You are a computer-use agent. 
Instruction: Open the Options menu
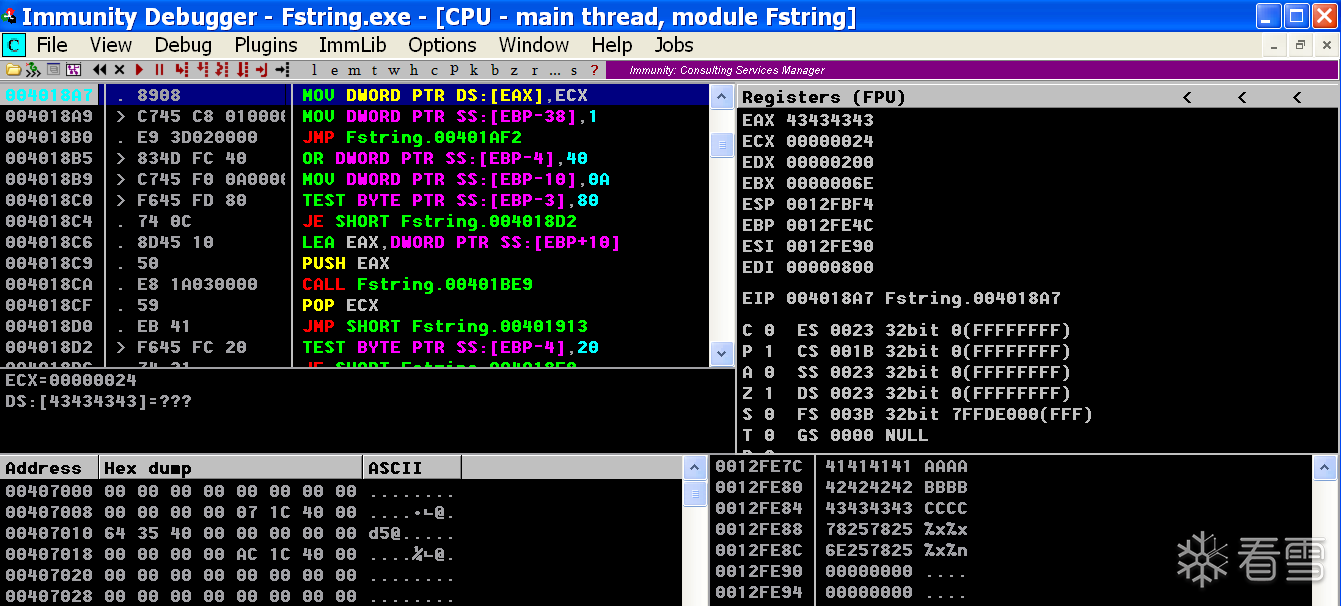(x=442, y=45)
